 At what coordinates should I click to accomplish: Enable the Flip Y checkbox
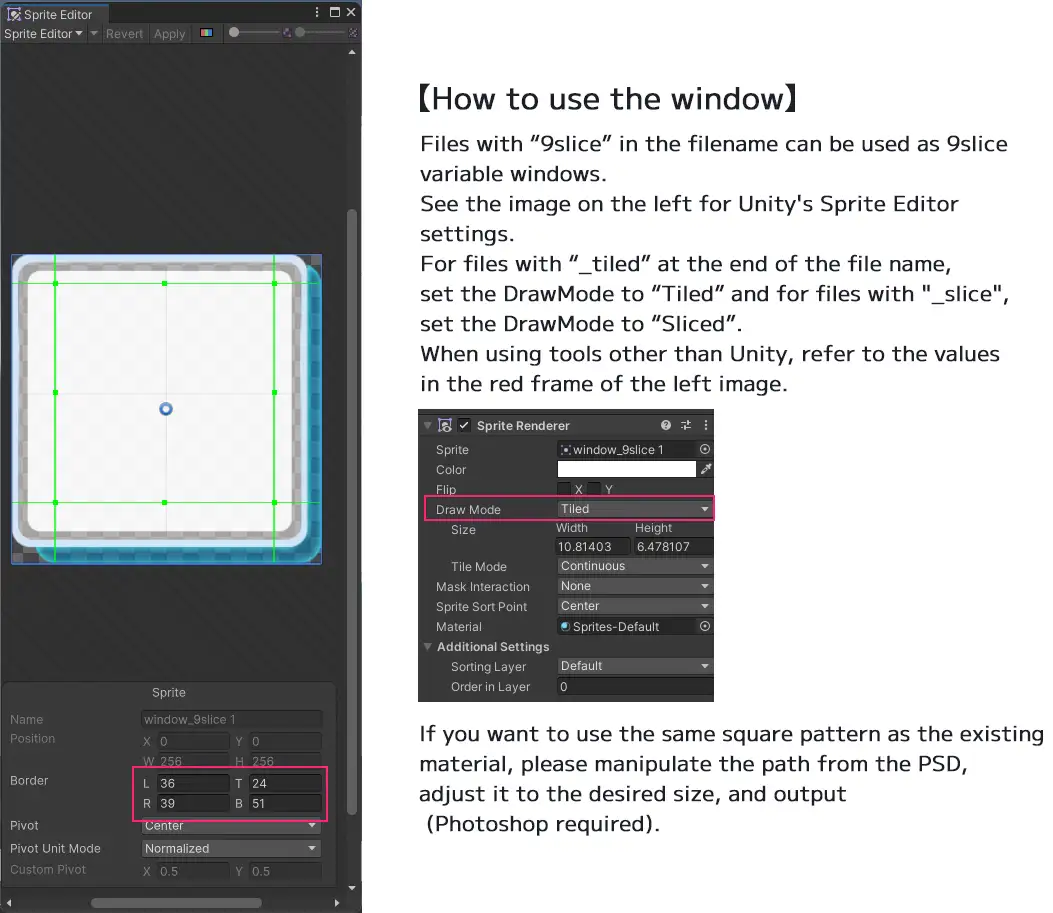coord(594,489)
